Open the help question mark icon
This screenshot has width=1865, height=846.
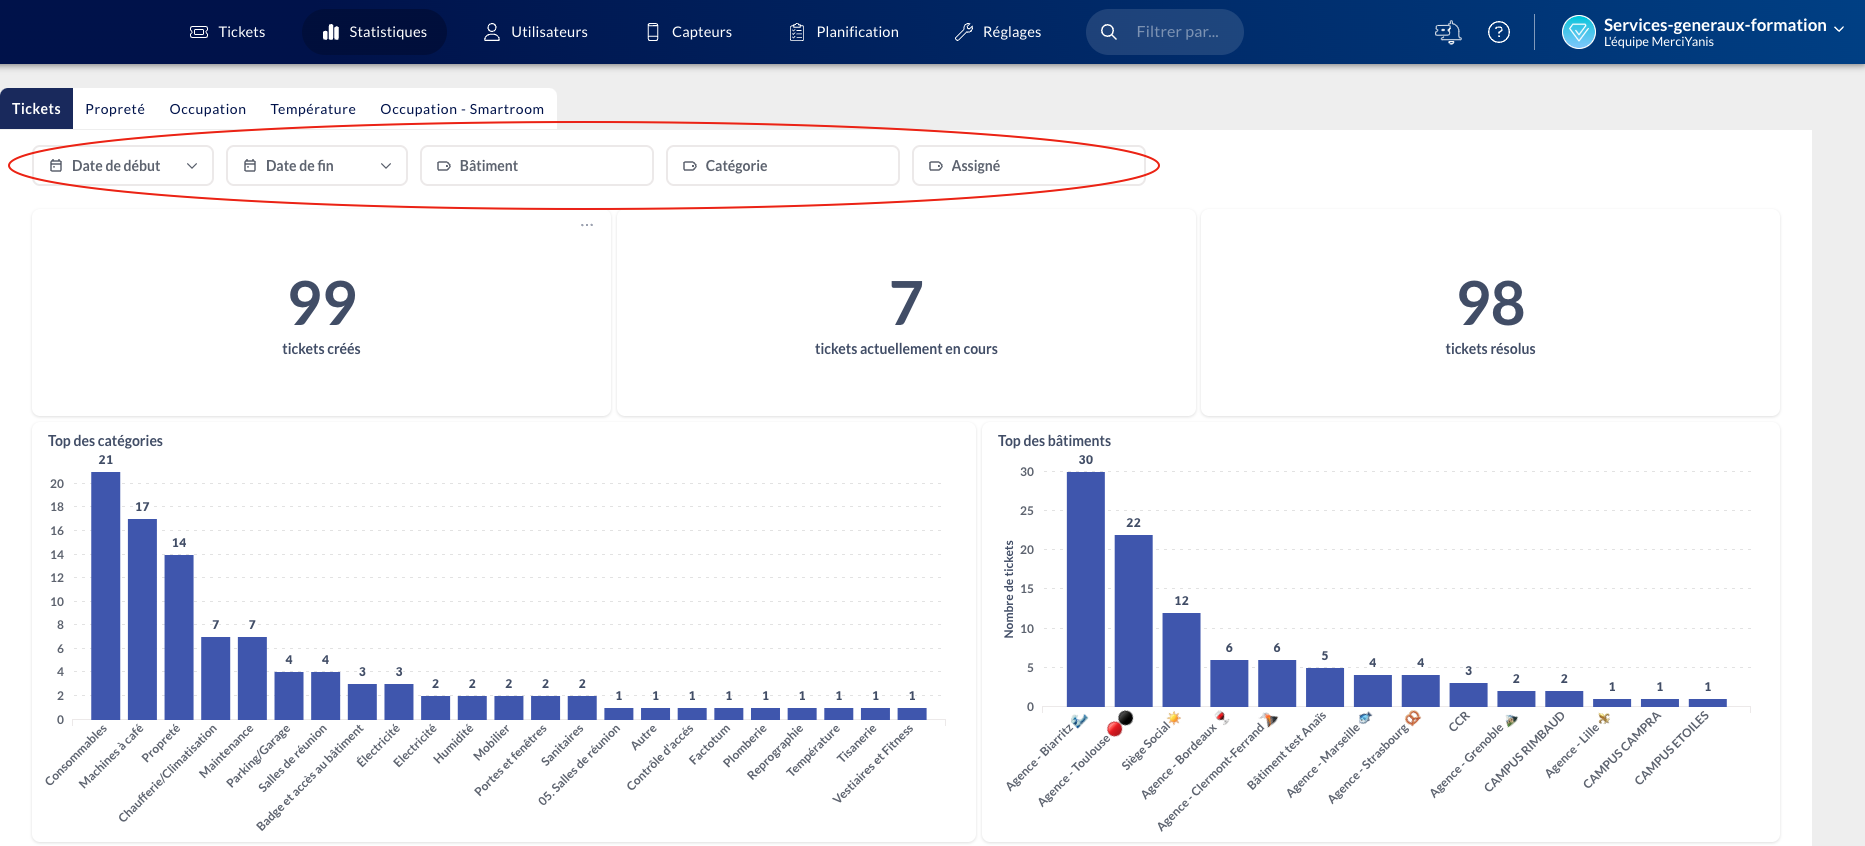(x=1498, y=32)
